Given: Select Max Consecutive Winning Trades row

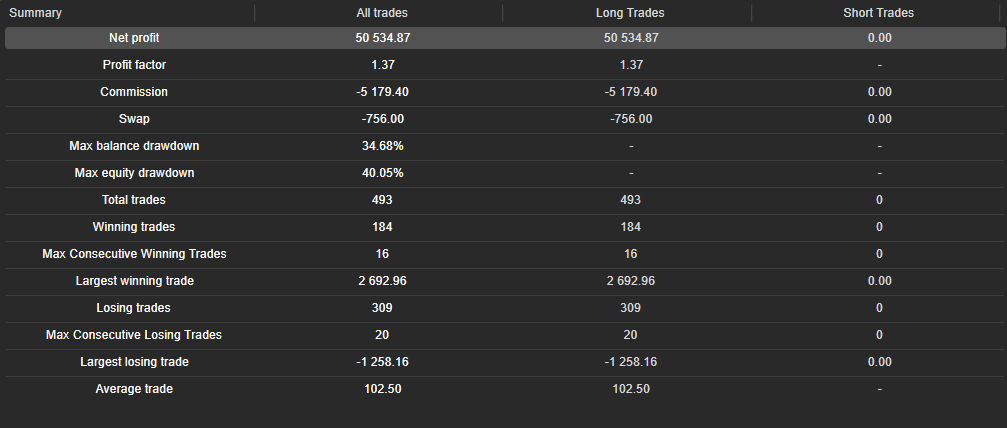Looking at the screenshot, I should click(x=134, y=254).
